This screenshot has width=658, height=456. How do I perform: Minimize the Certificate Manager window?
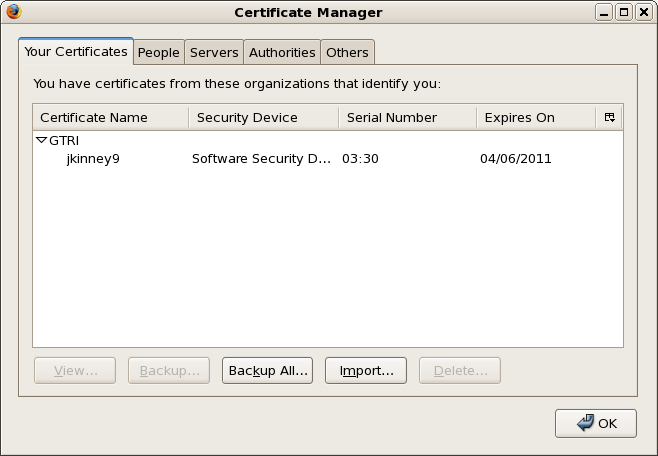pyautogui.click(x=606, y=12)
